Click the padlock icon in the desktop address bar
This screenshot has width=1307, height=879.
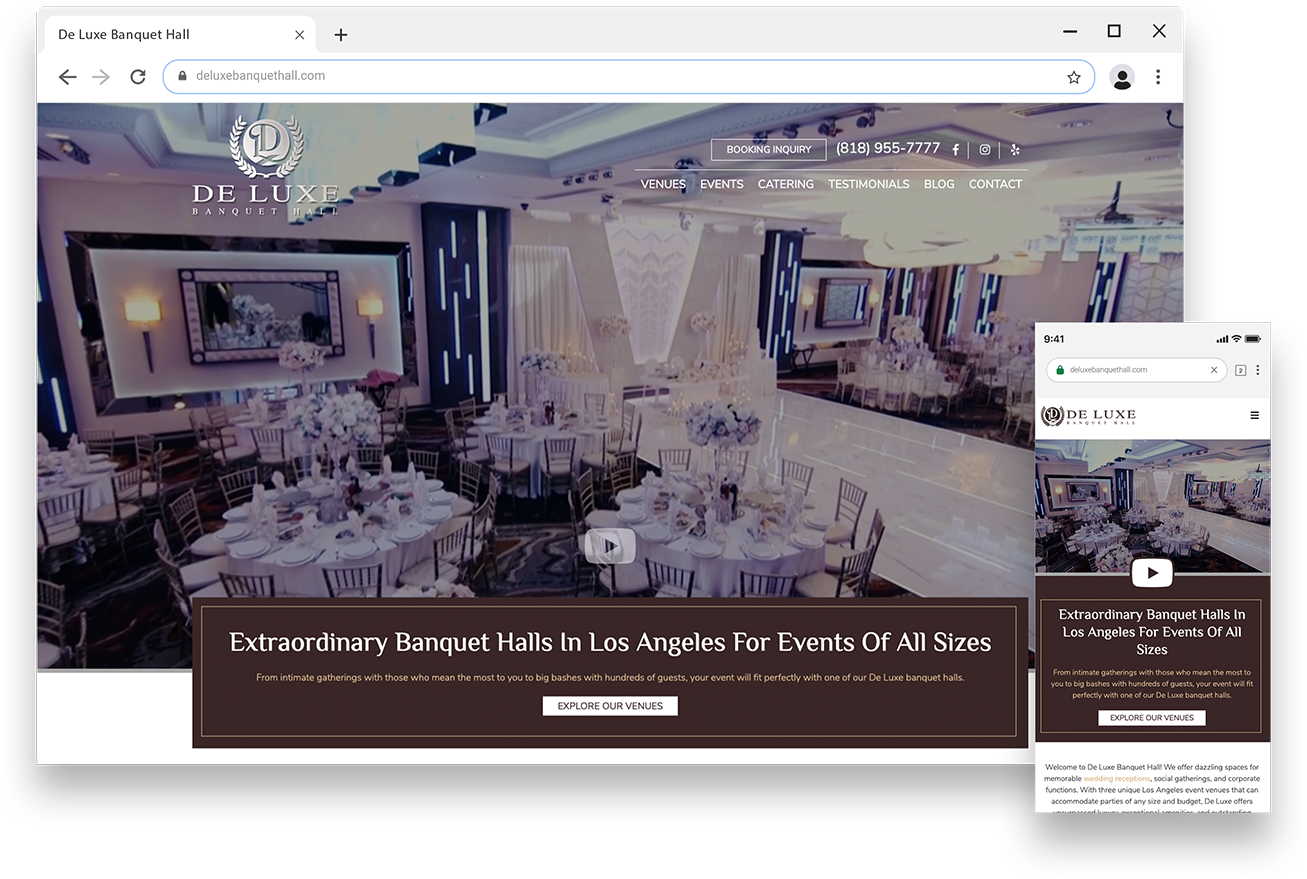point(182,76)
